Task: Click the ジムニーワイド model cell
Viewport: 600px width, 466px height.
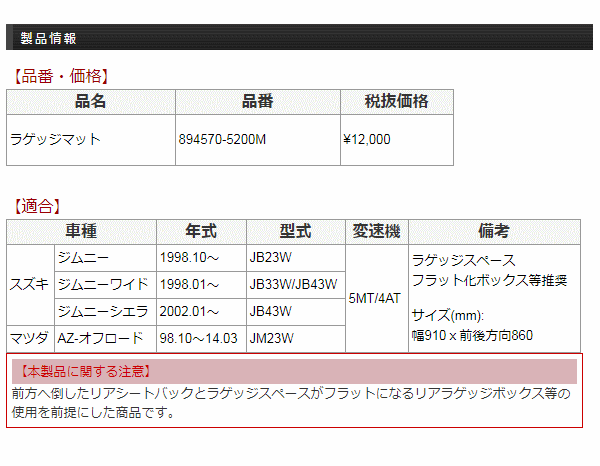Action: 102,284
